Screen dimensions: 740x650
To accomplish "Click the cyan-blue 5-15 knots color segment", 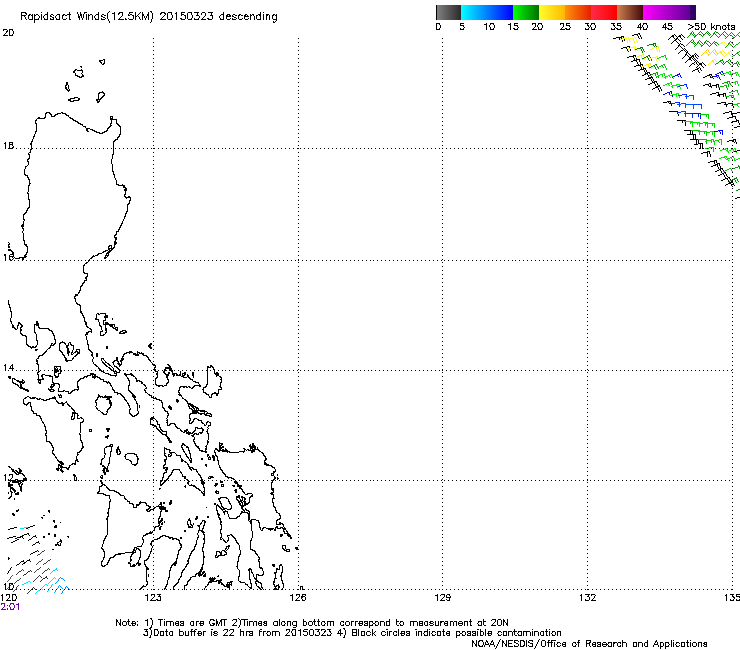I will pyautogui.click(x=487, y=13).
